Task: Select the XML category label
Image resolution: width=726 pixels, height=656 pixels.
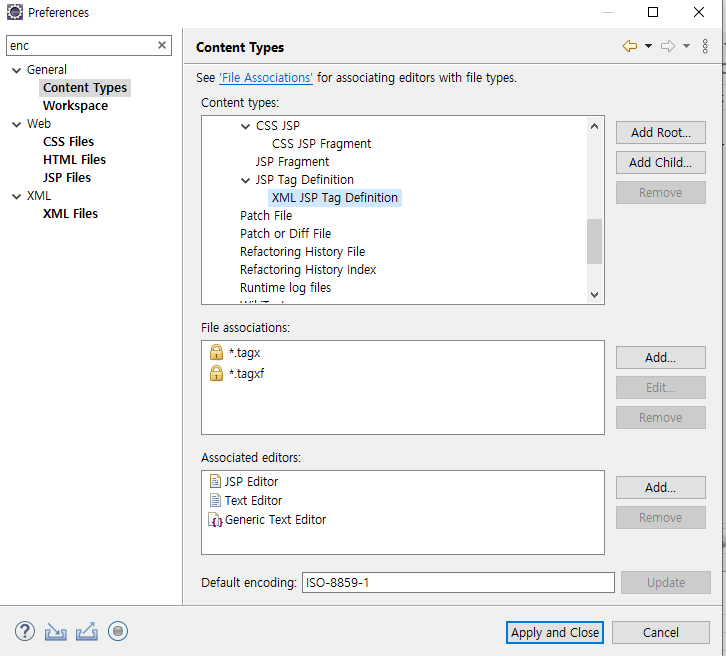Action: click(39, 196)
